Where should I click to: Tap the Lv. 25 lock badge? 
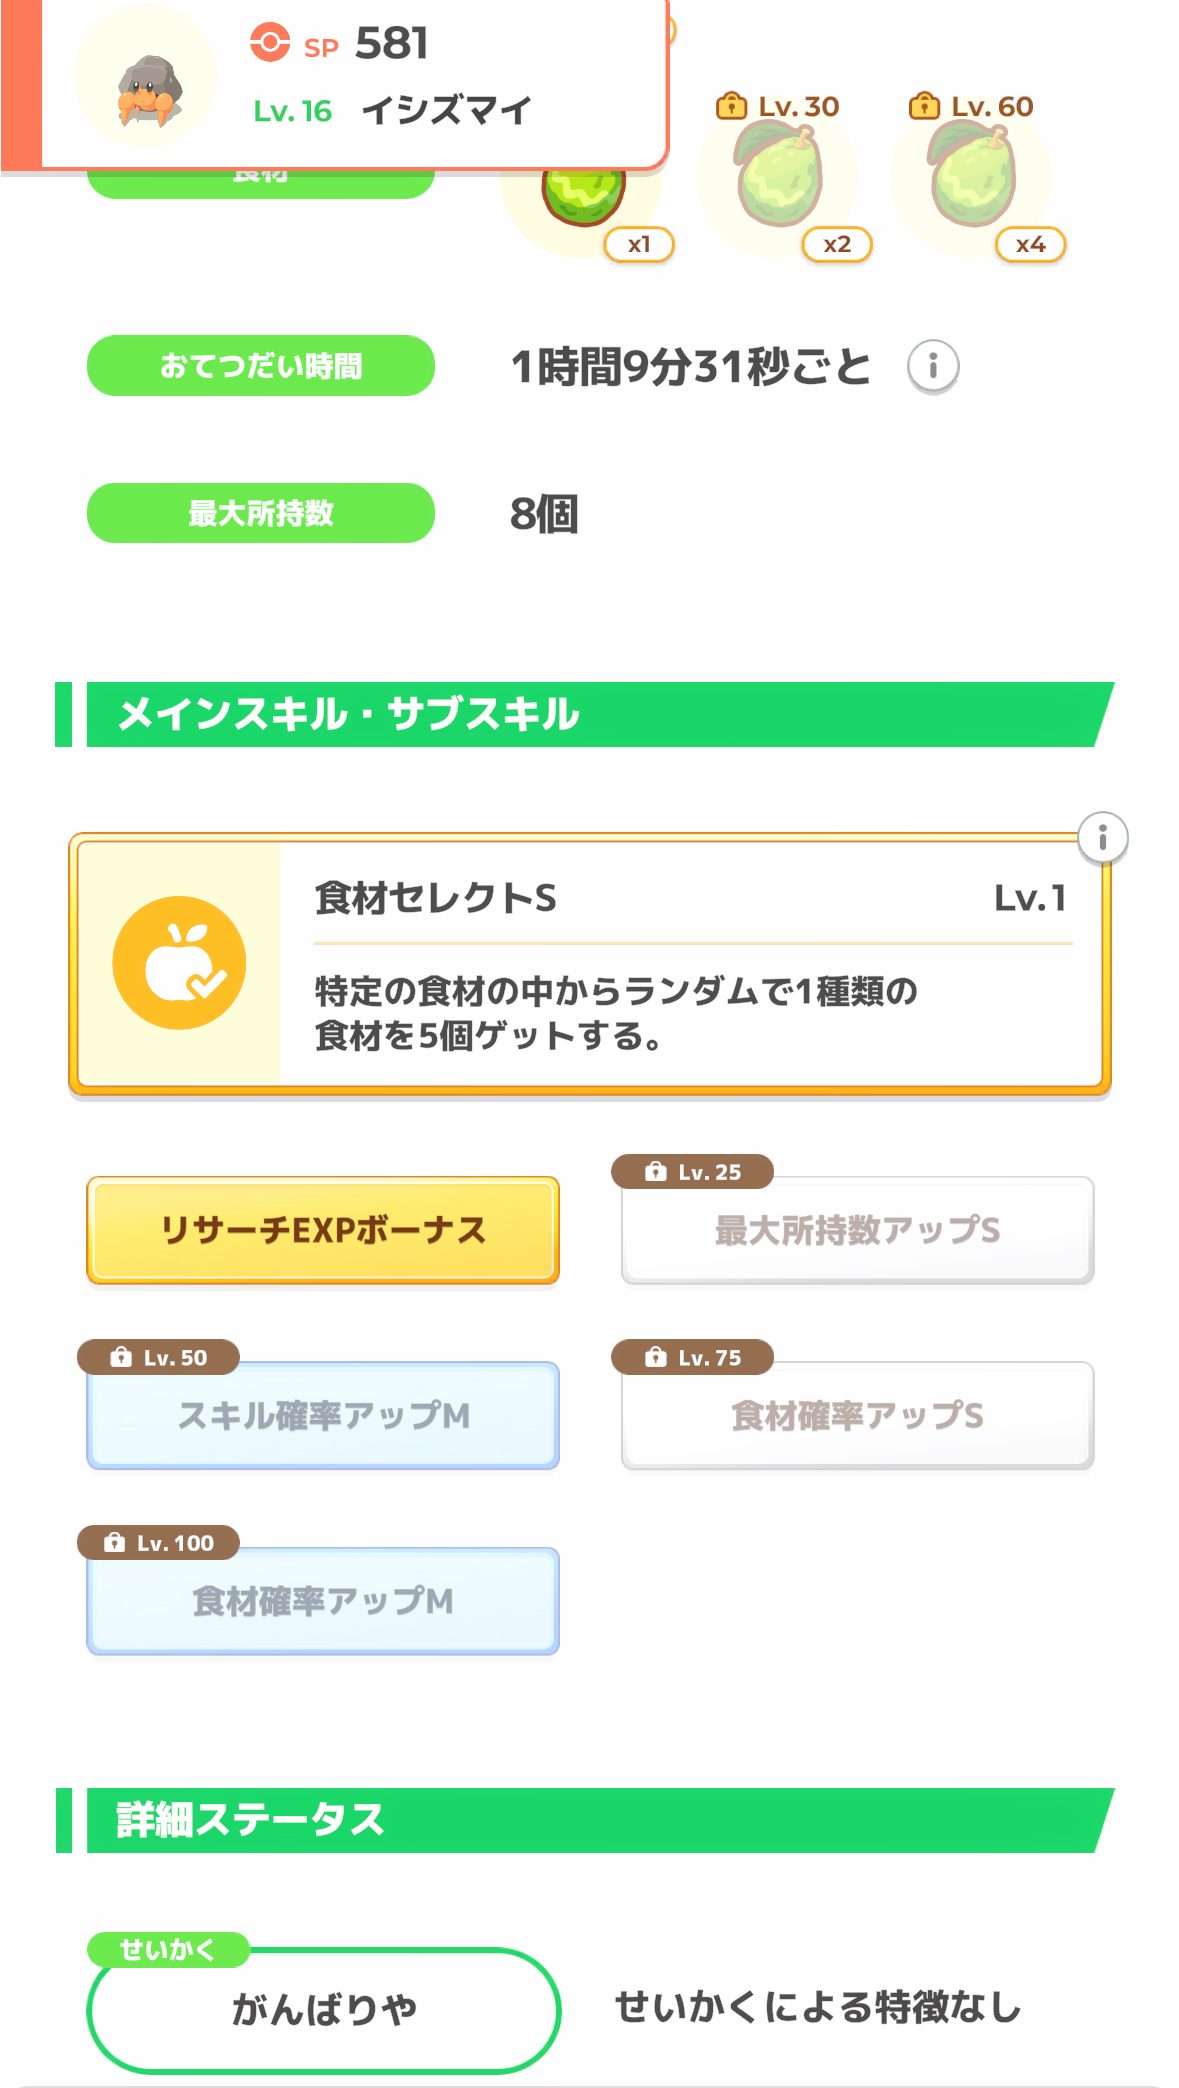point(693,1172)
